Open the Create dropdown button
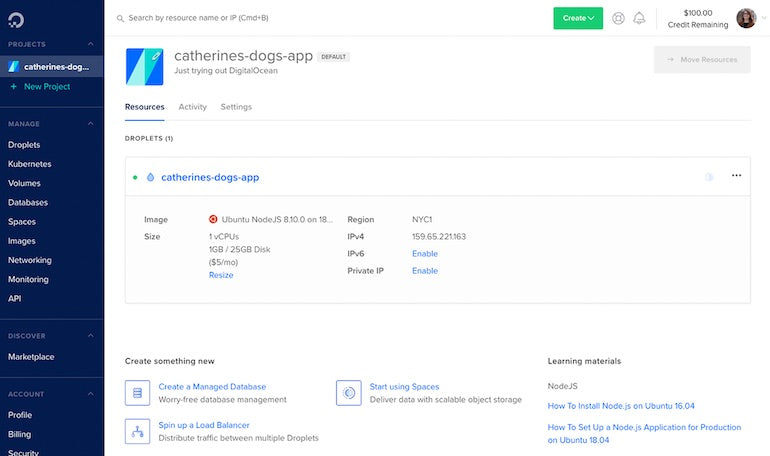Image resolution: width=770 pixels, height=456 pixels. tap(578, 18)
